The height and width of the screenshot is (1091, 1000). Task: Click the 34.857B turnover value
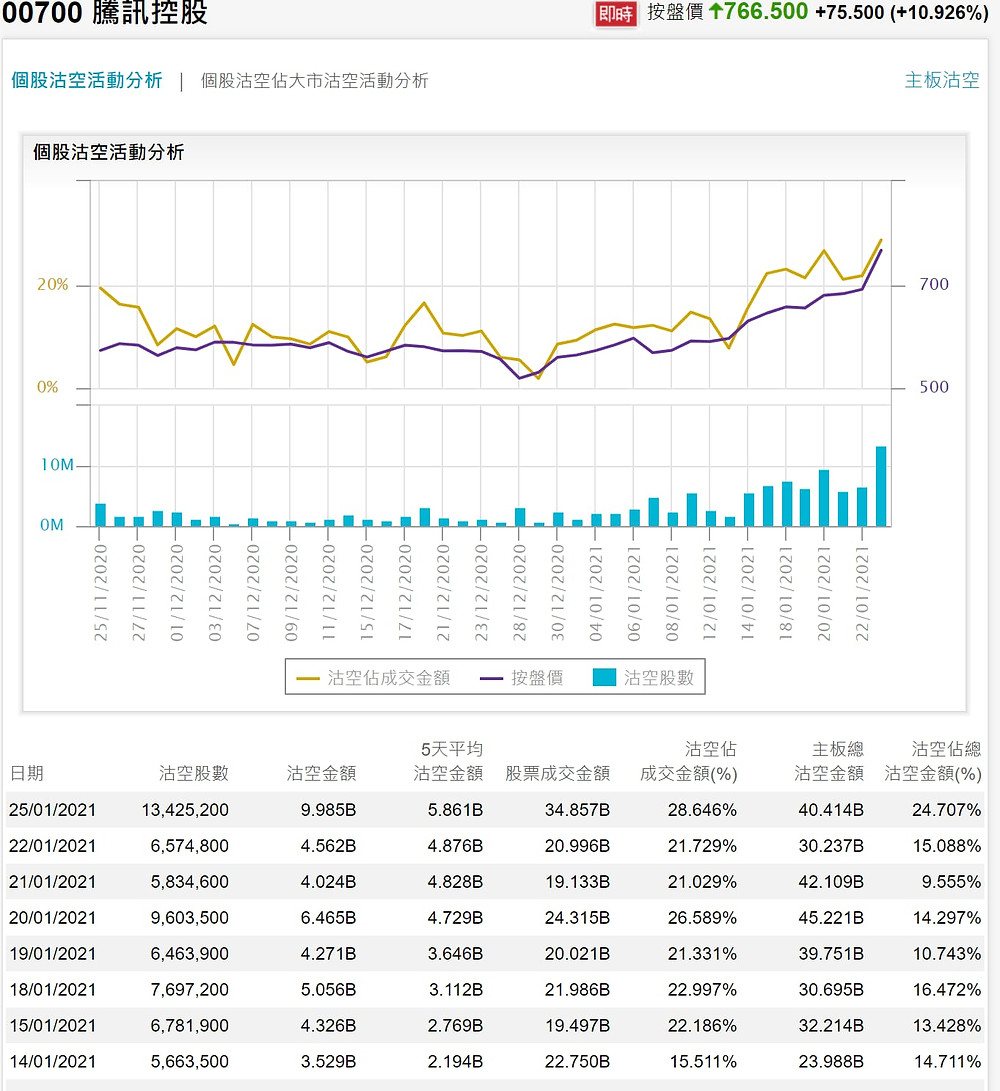coord(577,810)
